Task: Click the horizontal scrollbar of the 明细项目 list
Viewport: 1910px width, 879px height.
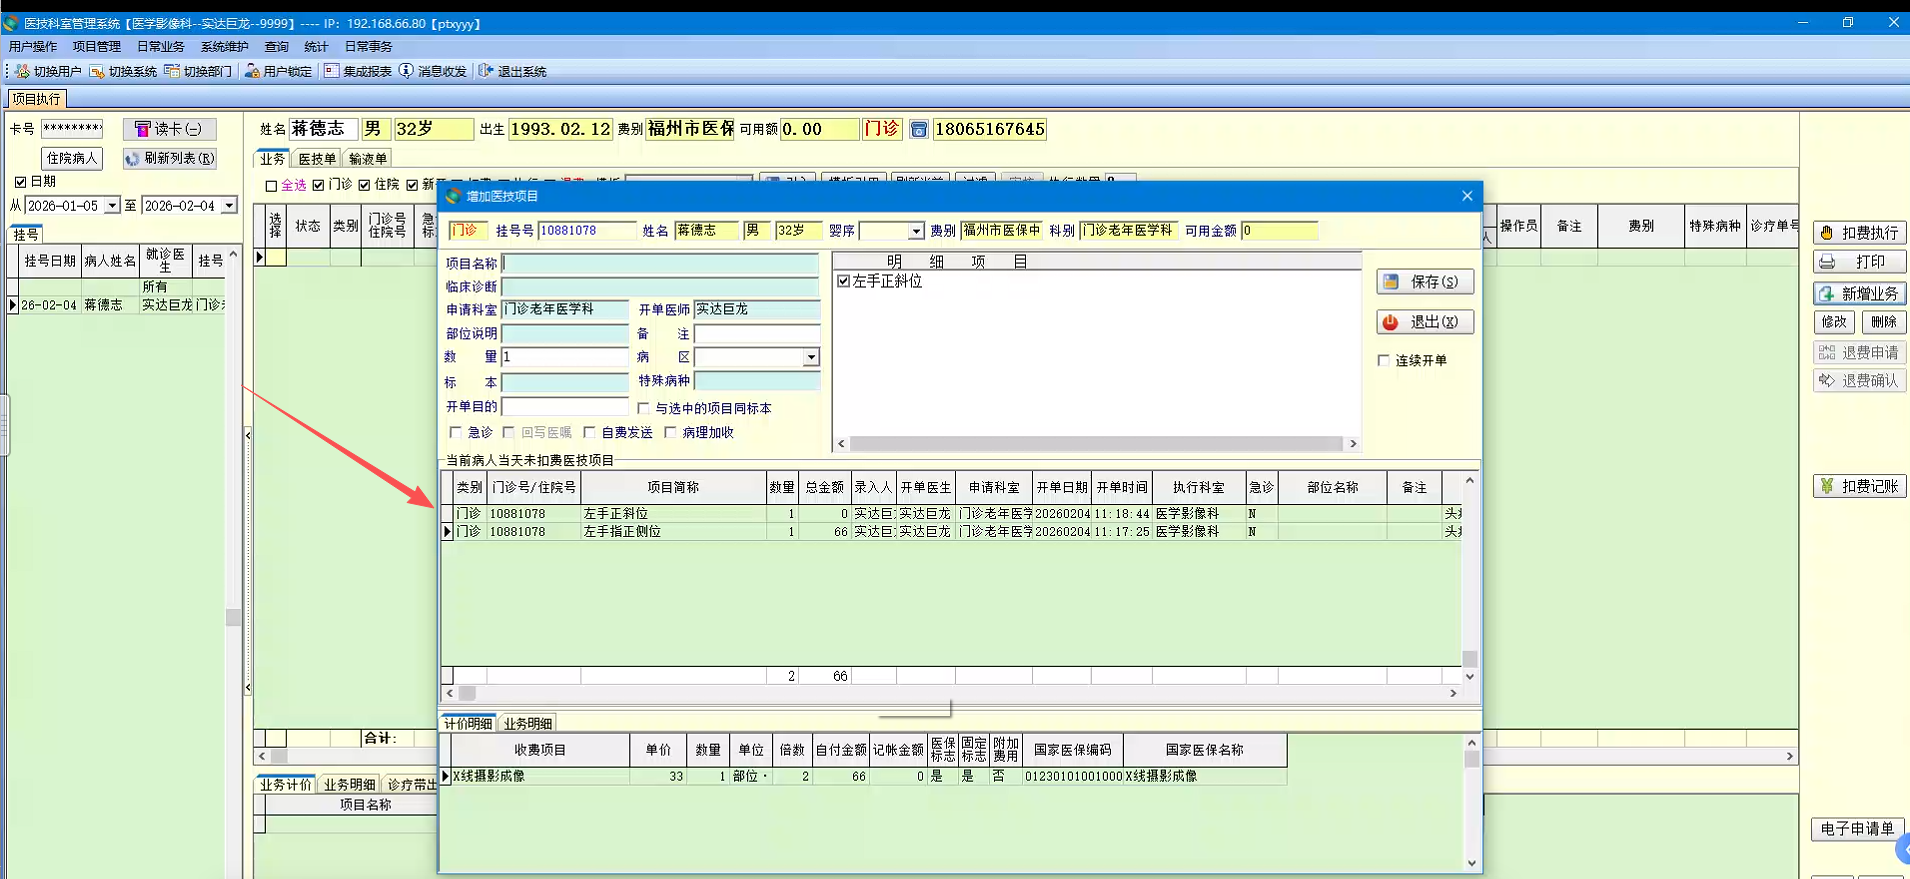Action: coord(1097,443)
